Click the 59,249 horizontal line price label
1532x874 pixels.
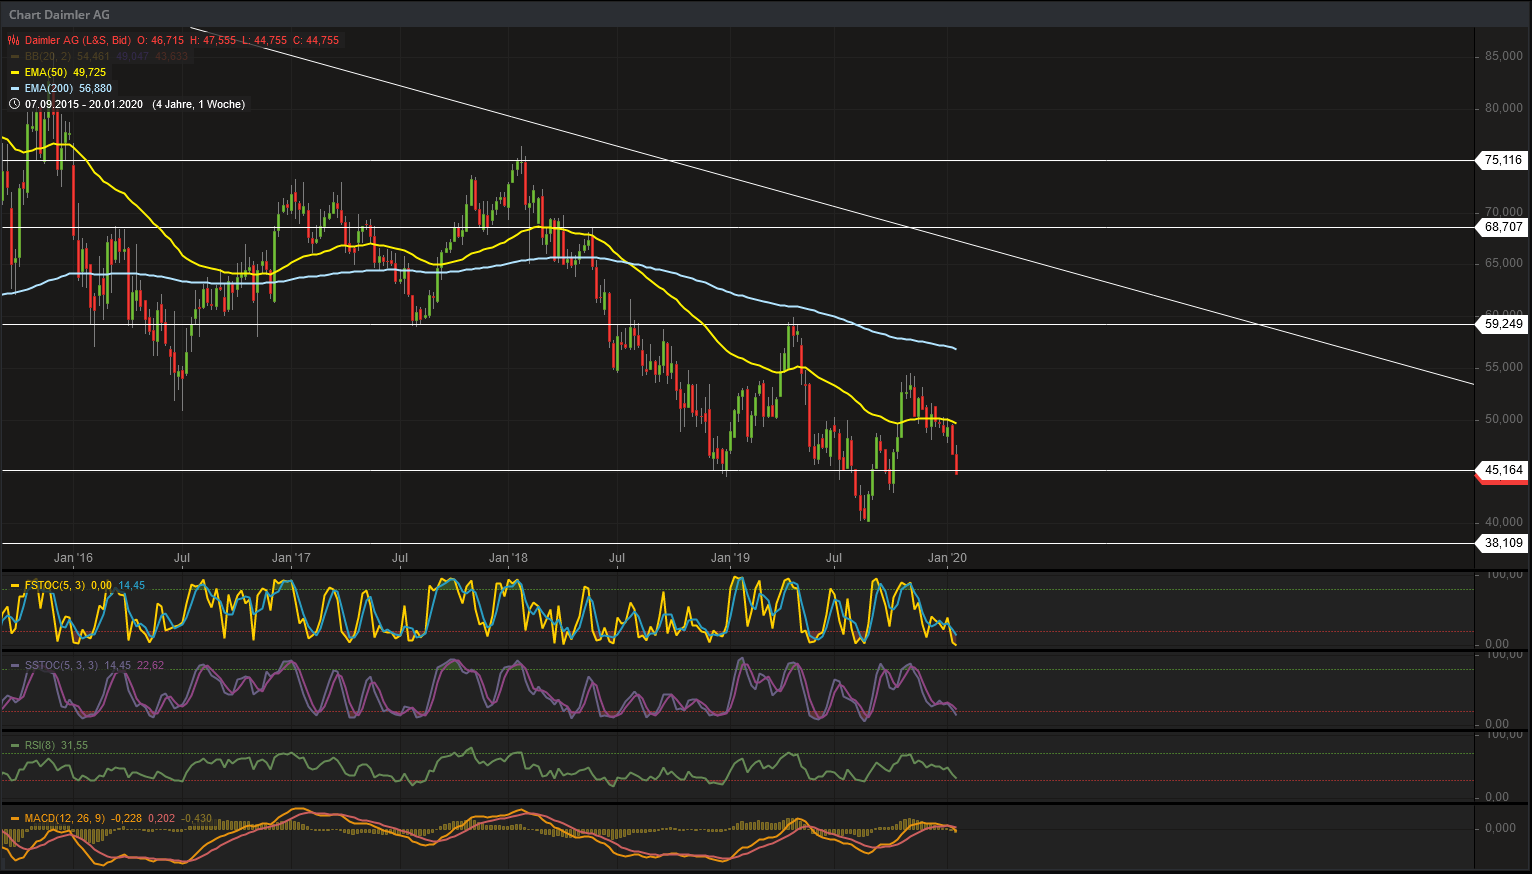(x=1503, y=324)
